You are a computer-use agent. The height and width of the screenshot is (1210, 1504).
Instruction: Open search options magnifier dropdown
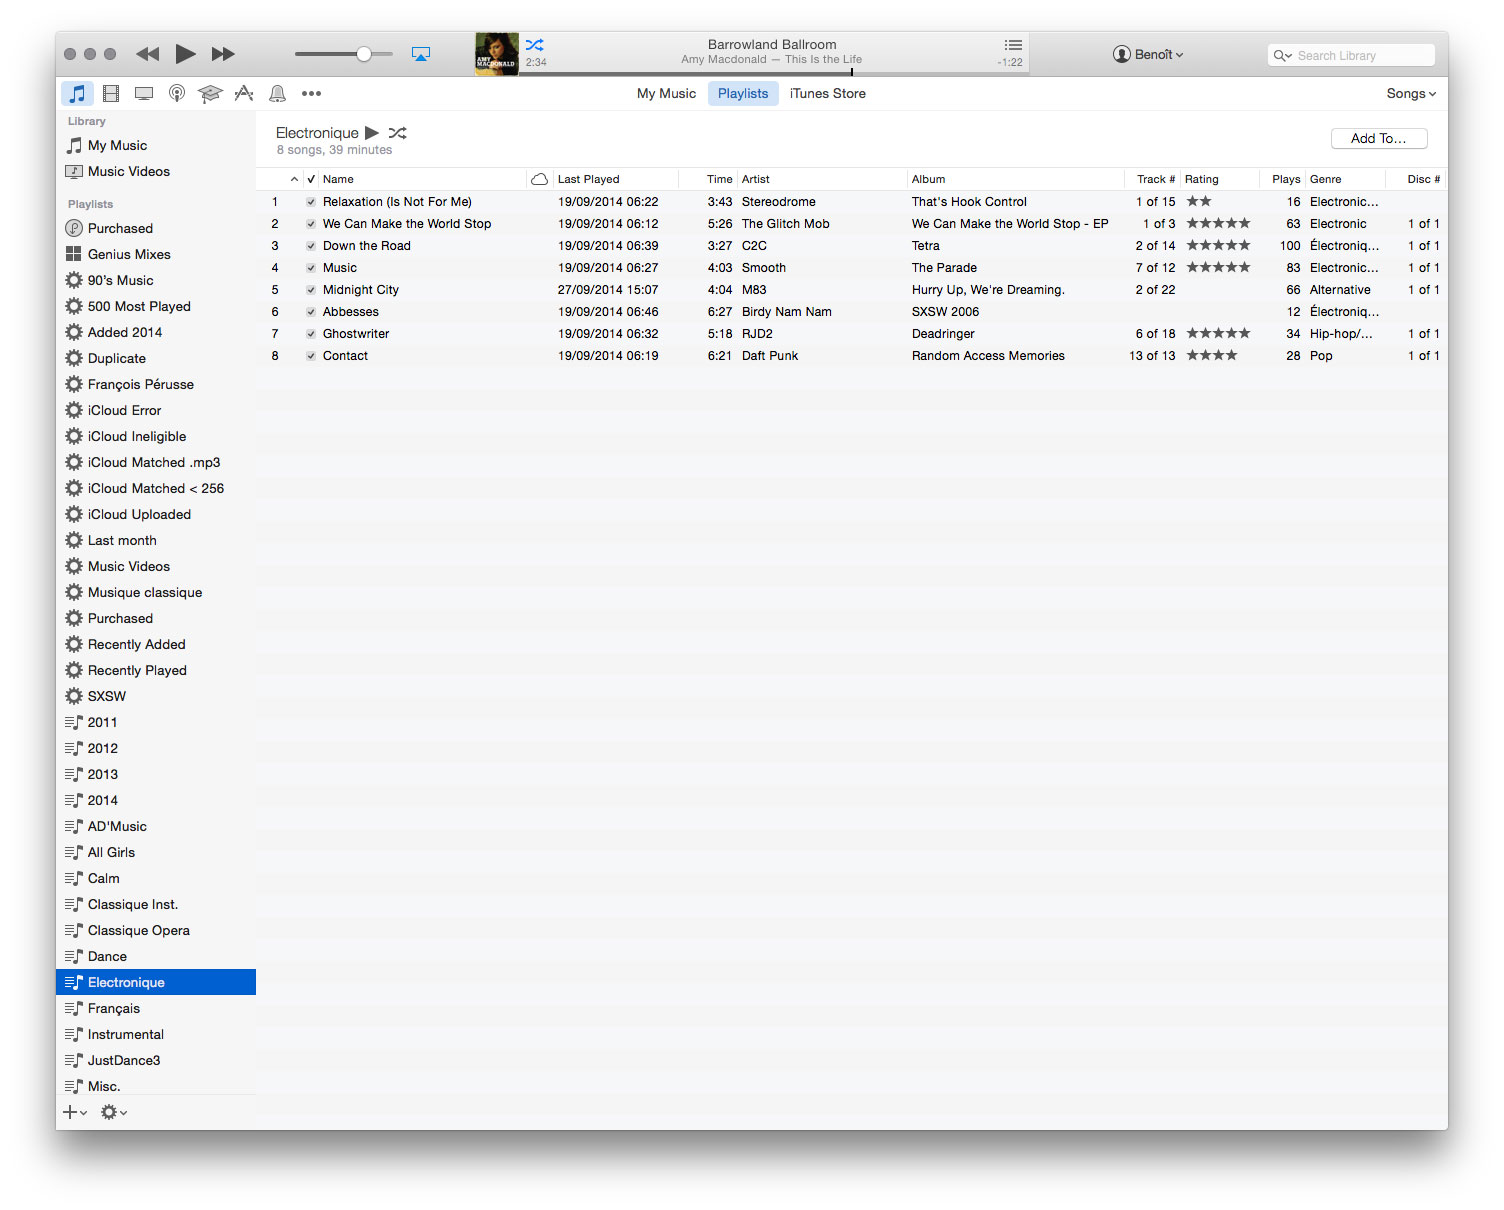(x=1282, y=56)
